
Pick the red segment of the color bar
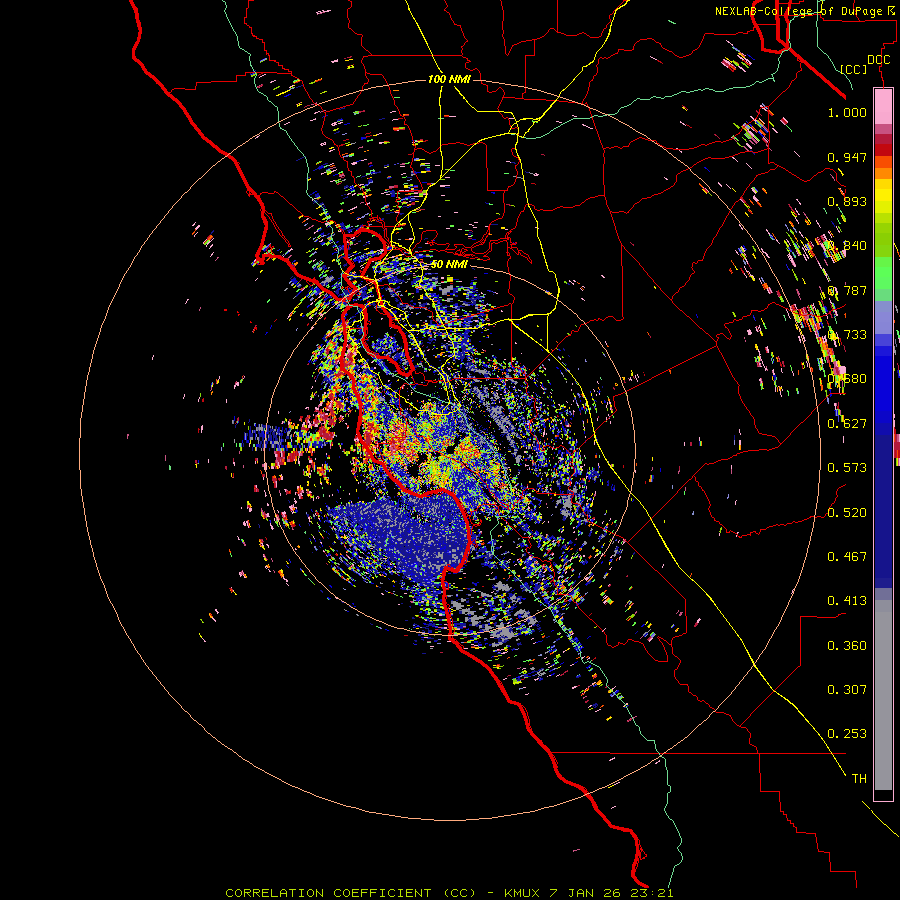(x=883, y=149)
